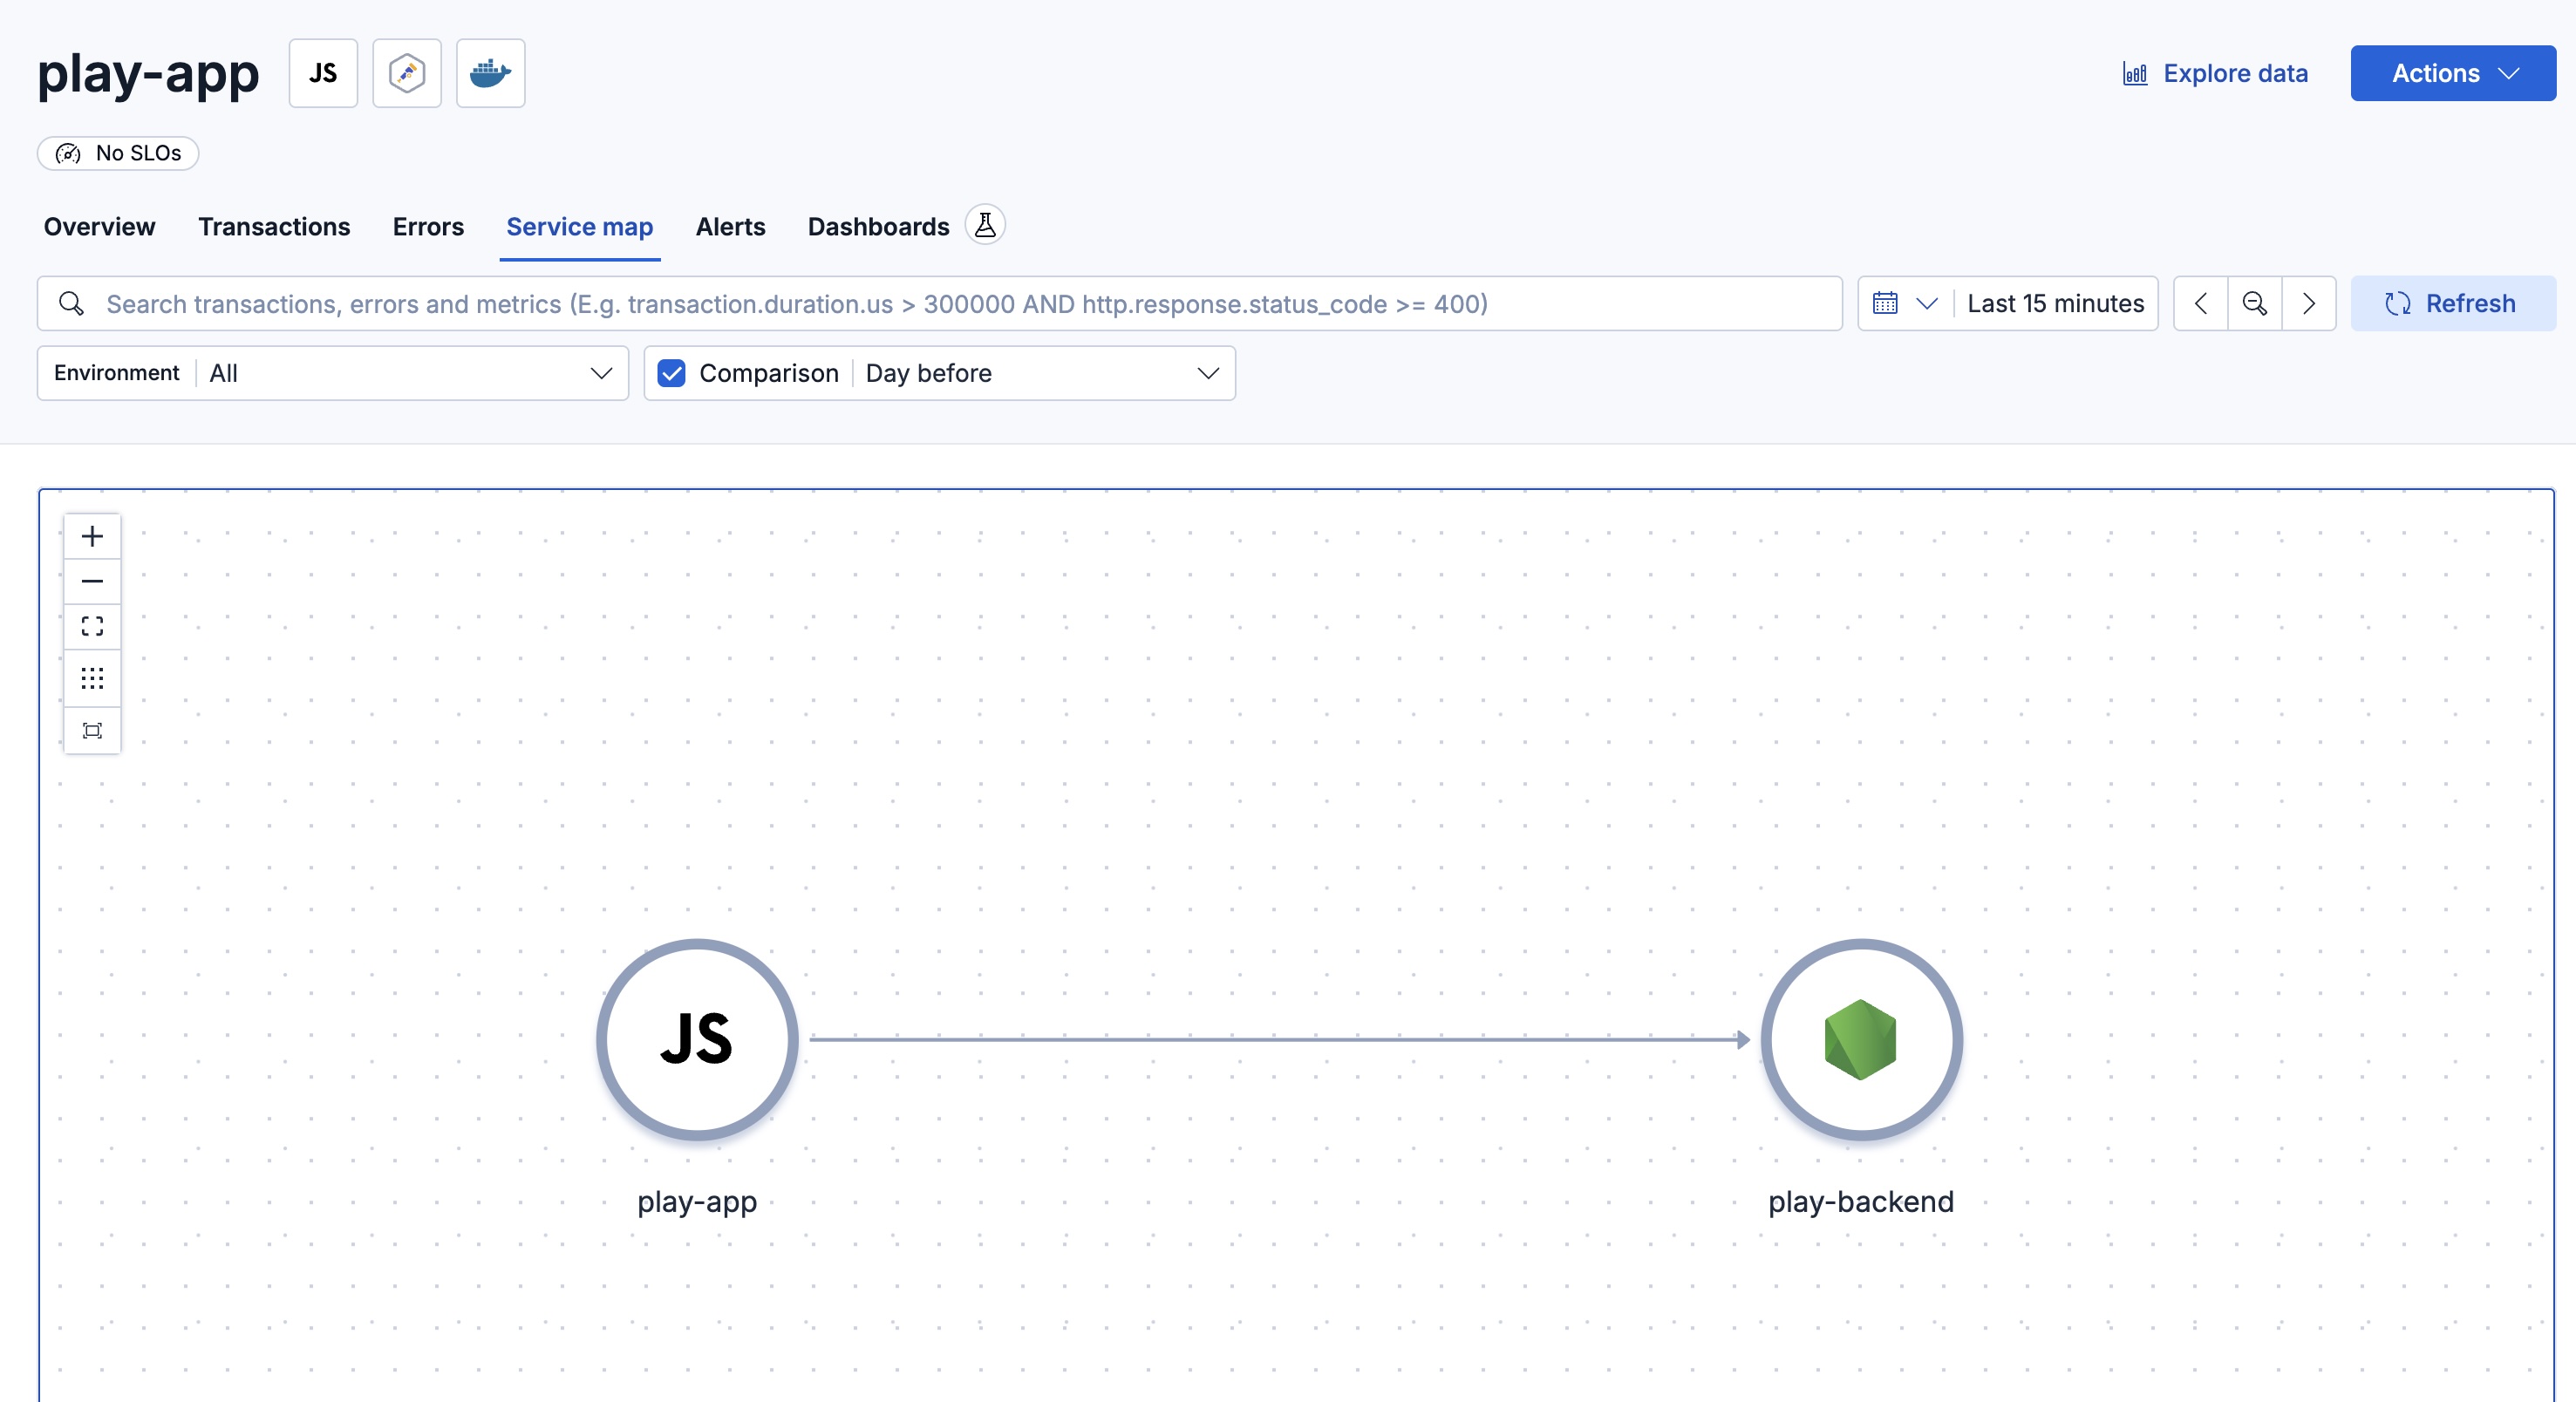Open the calendar quick date menu
This screenshot has width=2576, height=1402.
pos(1904,304)
